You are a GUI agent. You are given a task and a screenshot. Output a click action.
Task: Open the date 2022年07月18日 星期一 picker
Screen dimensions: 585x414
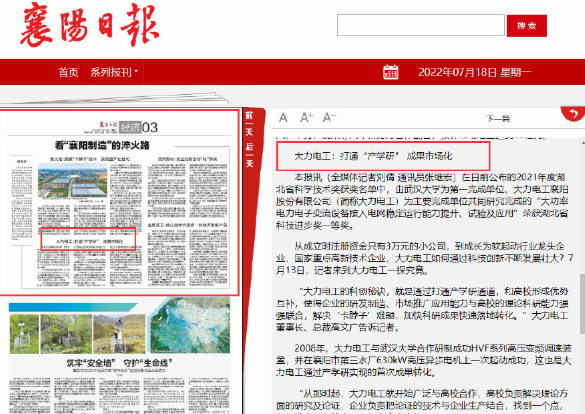475,72
